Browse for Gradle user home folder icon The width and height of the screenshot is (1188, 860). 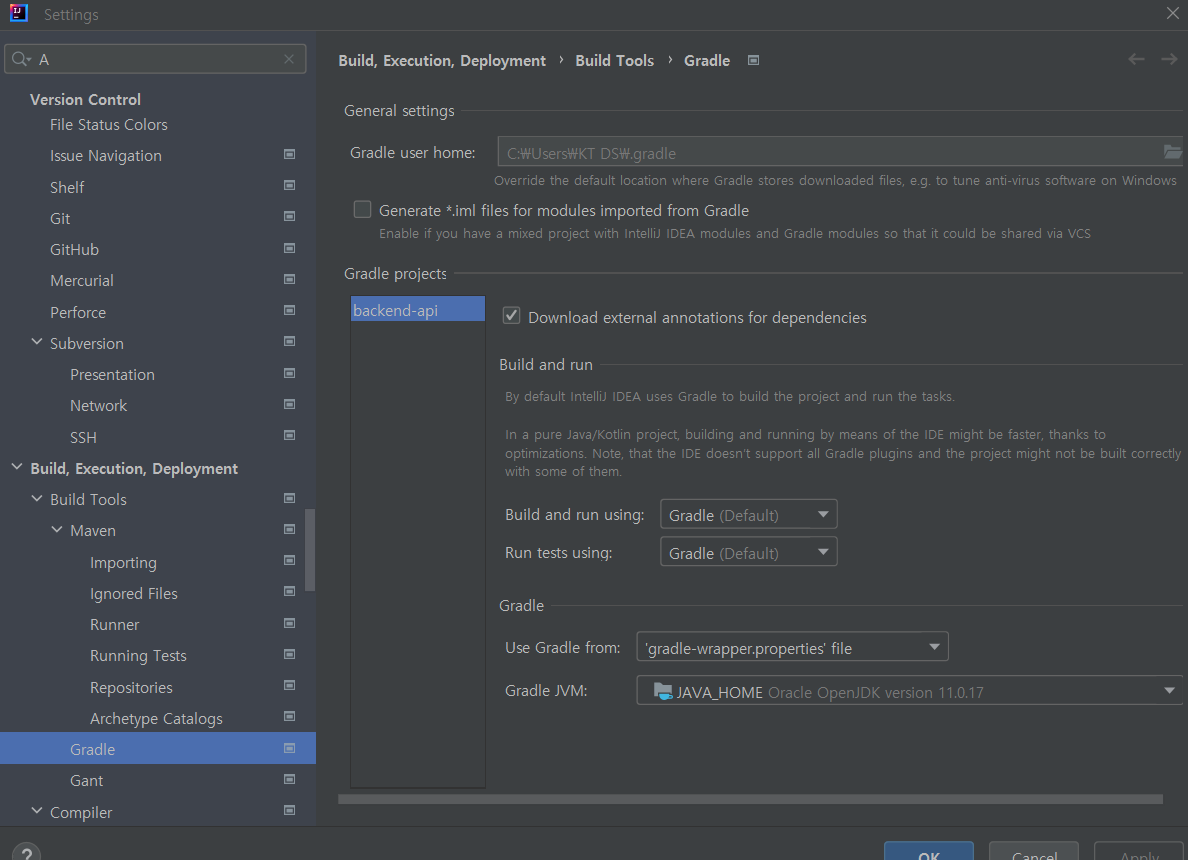(x=1171, y=152)
